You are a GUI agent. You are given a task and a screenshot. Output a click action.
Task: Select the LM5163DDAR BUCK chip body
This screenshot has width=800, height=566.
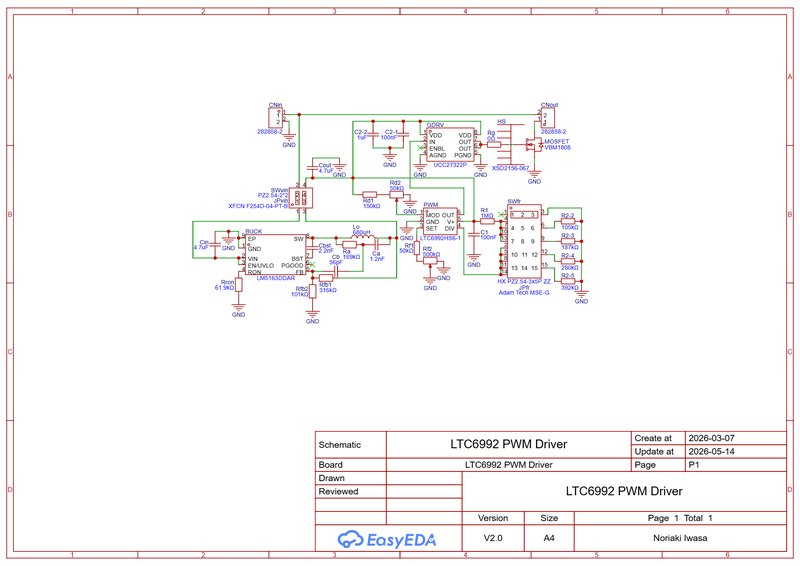[276, 255]
